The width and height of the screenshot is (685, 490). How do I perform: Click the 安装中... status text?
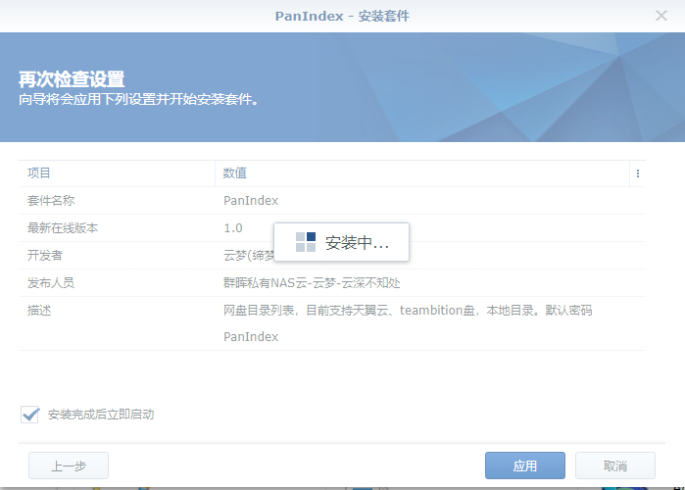point(357,243)
